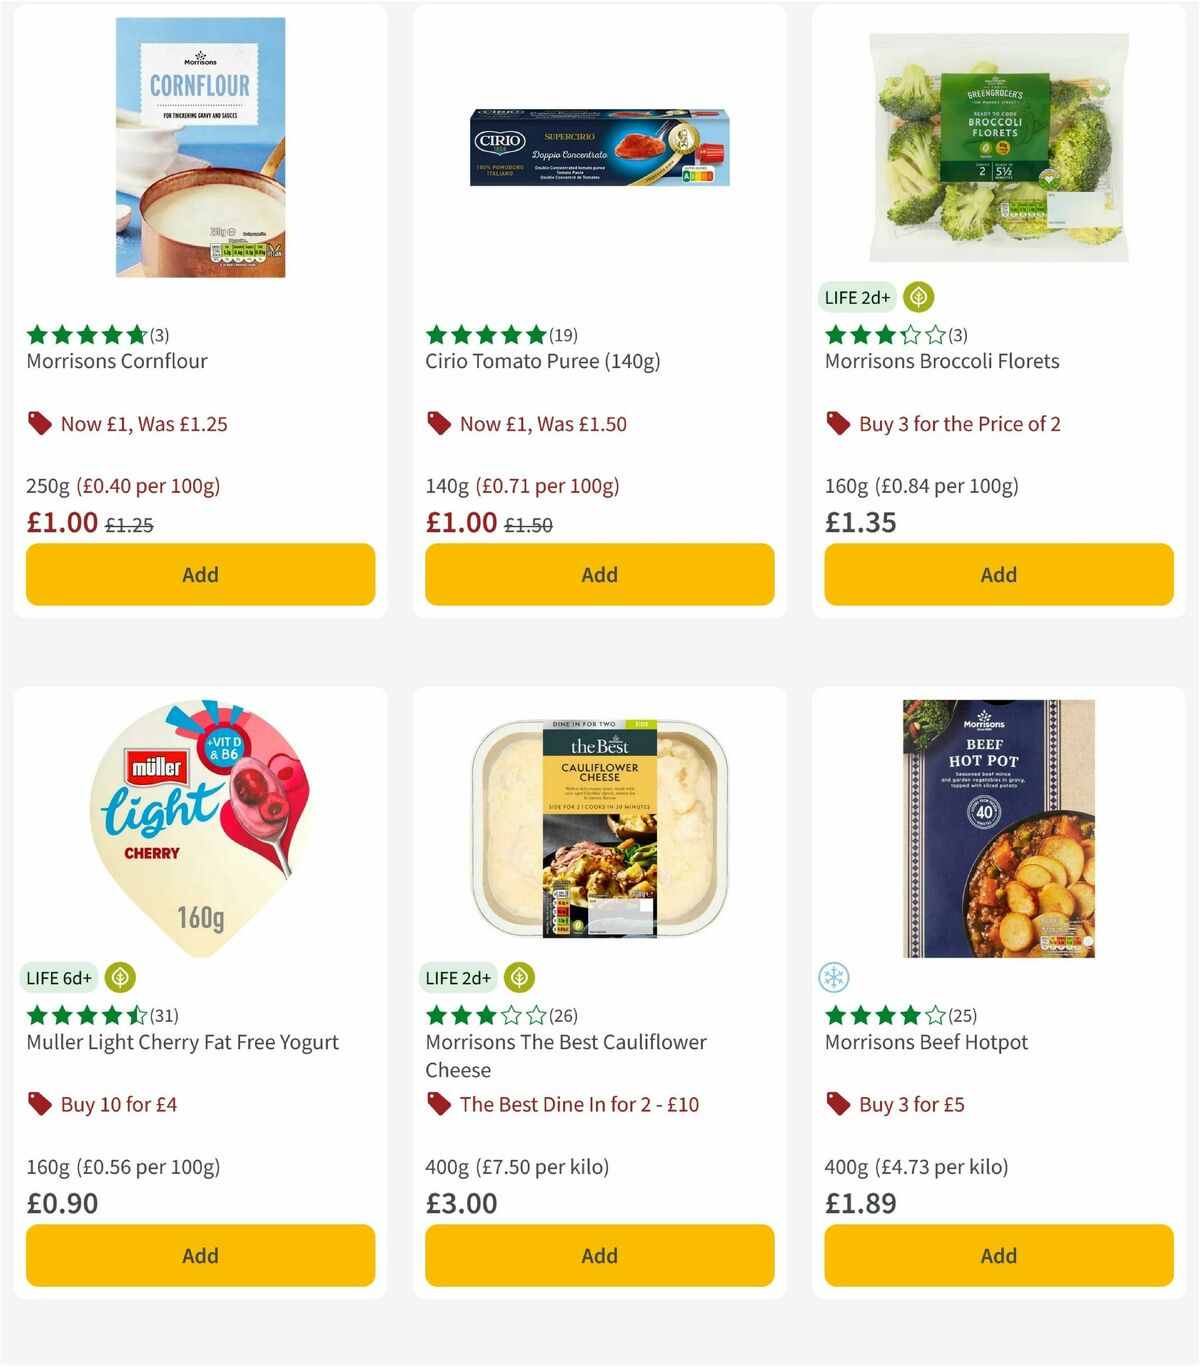
Task: Click the green organic leaf icon on Broccoli Florets
Action: pyautogui.click(x=916, y=297)
